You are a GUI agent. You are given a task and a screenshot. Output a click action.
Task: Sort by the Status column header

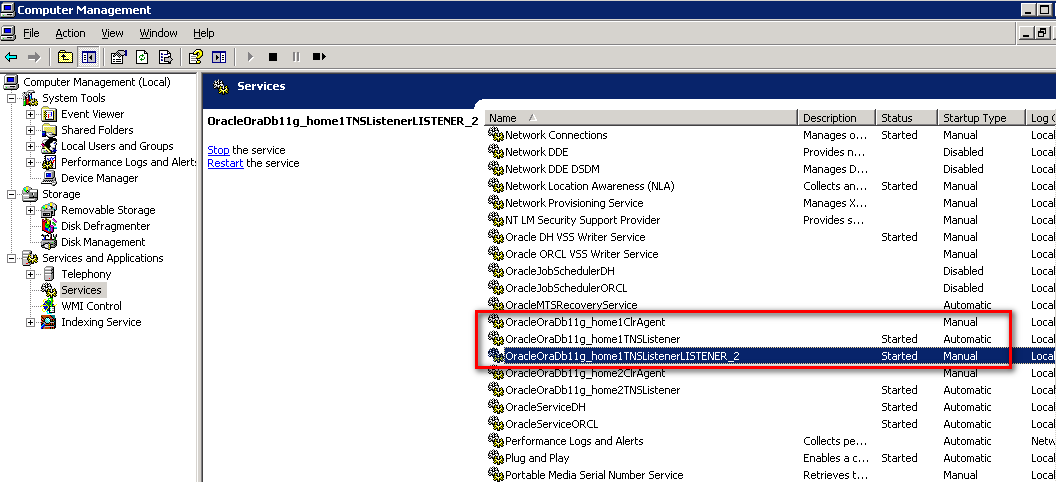(907, 118)
